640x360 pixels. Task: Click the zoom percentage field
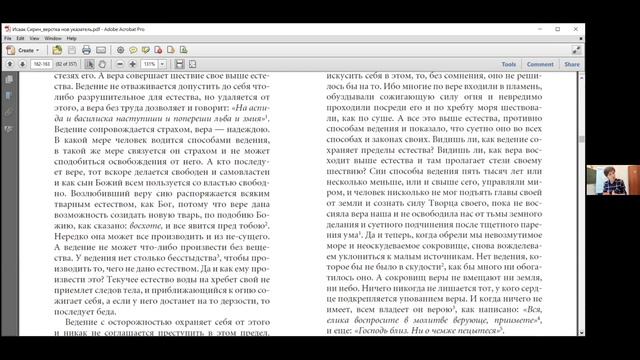(149, 64)
